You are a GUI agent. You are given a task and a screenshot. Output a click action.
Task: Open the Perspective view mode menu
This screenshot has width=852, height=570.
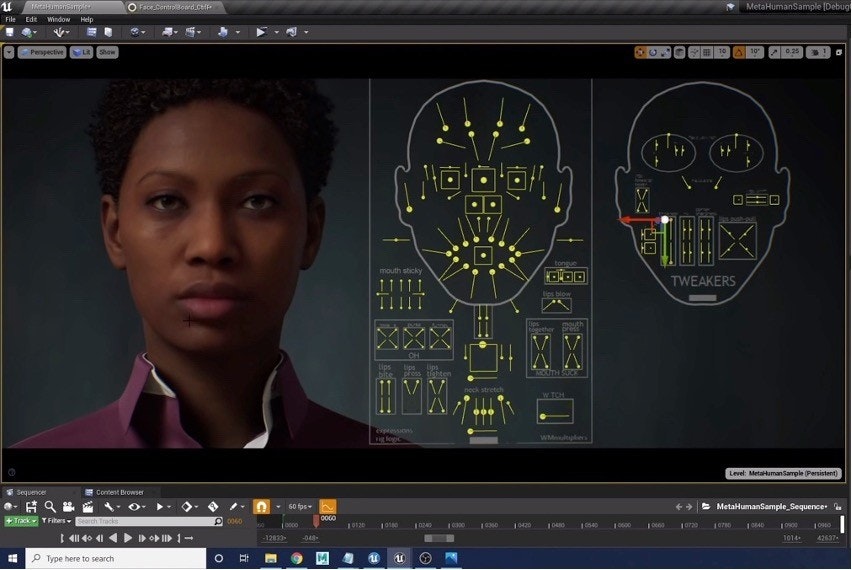click(42, 52)
